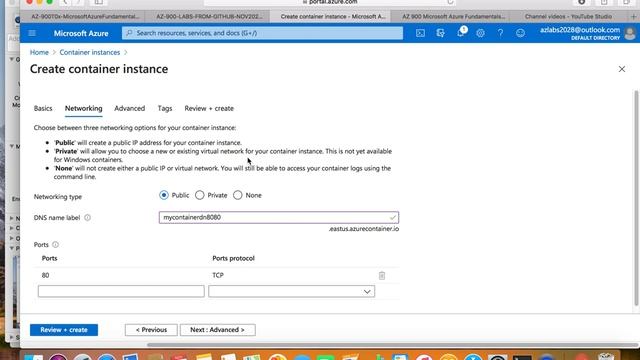Switch to the AZ 900 Microsoft Azure Fundamentals tab

[x=453, y=17]
